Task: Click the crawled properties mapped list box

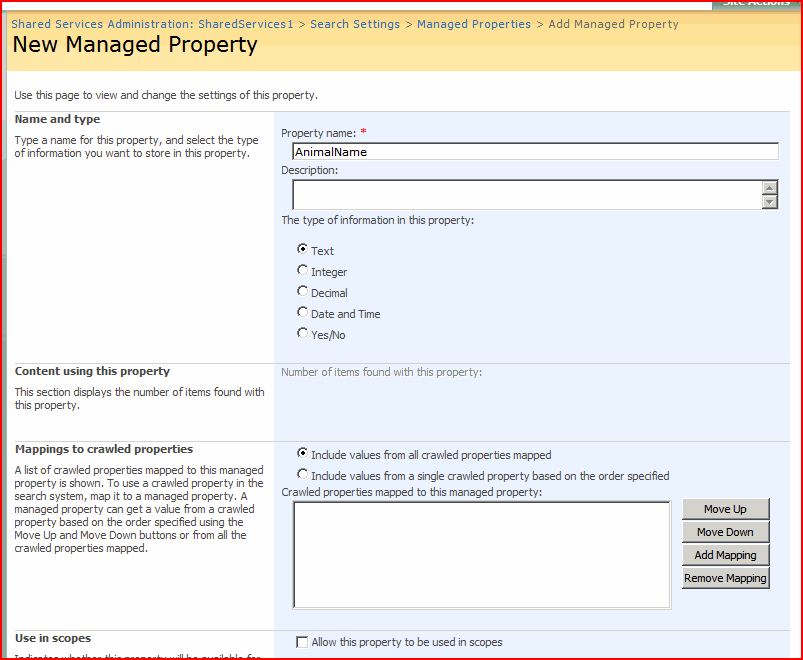Action: 481,554
